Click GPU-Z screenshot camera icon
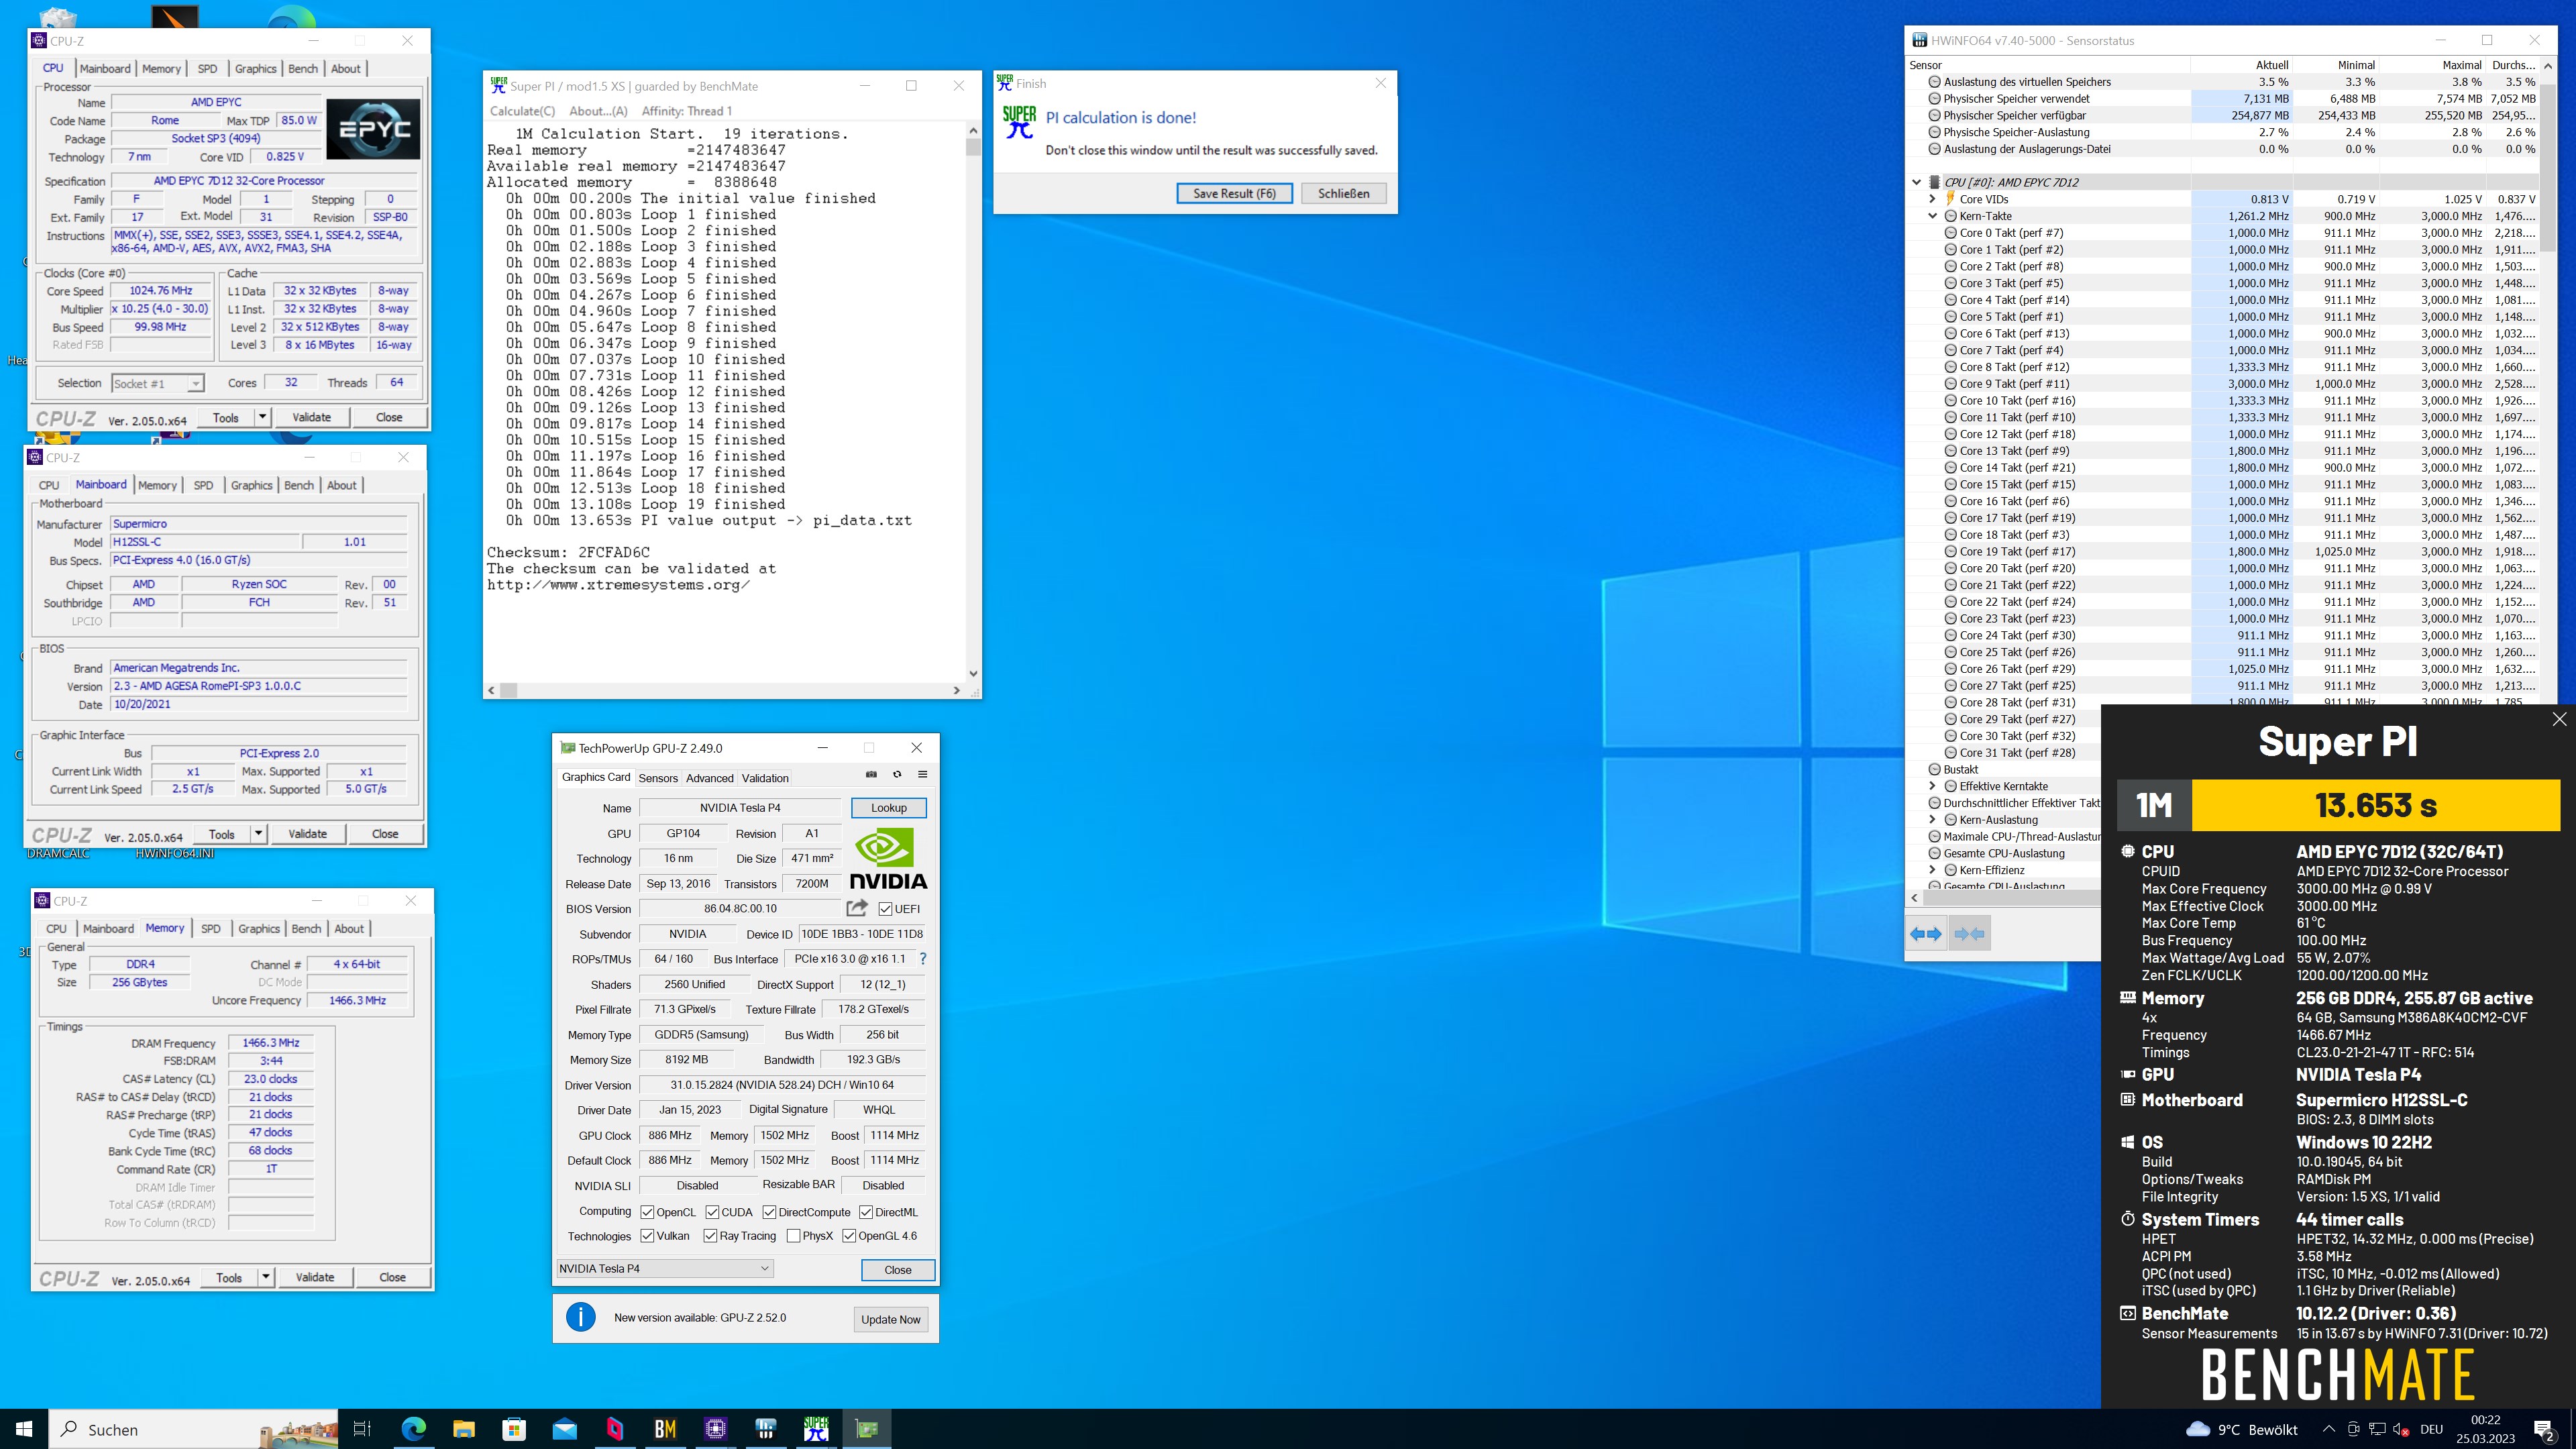2576x1449 pixels. pyautogui.click(x=871, y=774)
